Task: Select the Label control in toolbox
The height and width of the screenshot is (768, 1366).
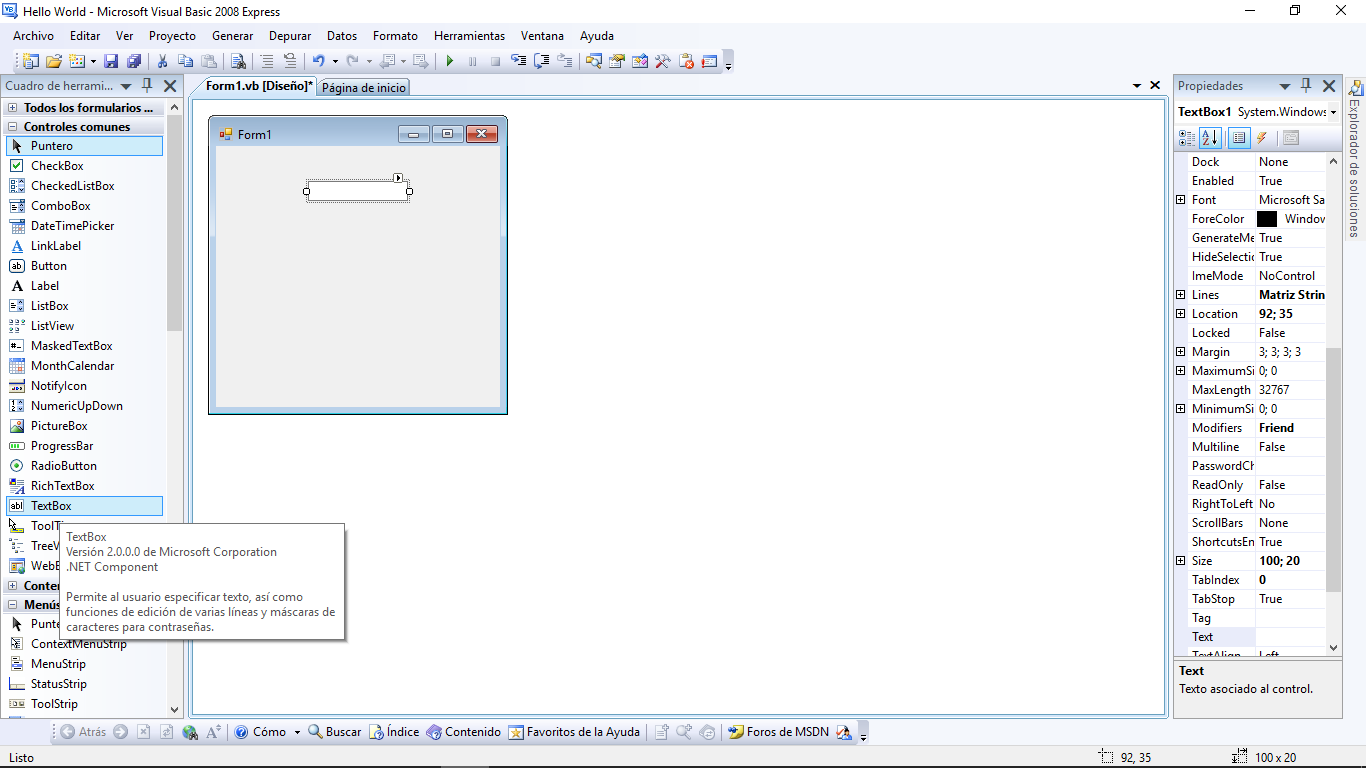Action: (x=84, y=286)
